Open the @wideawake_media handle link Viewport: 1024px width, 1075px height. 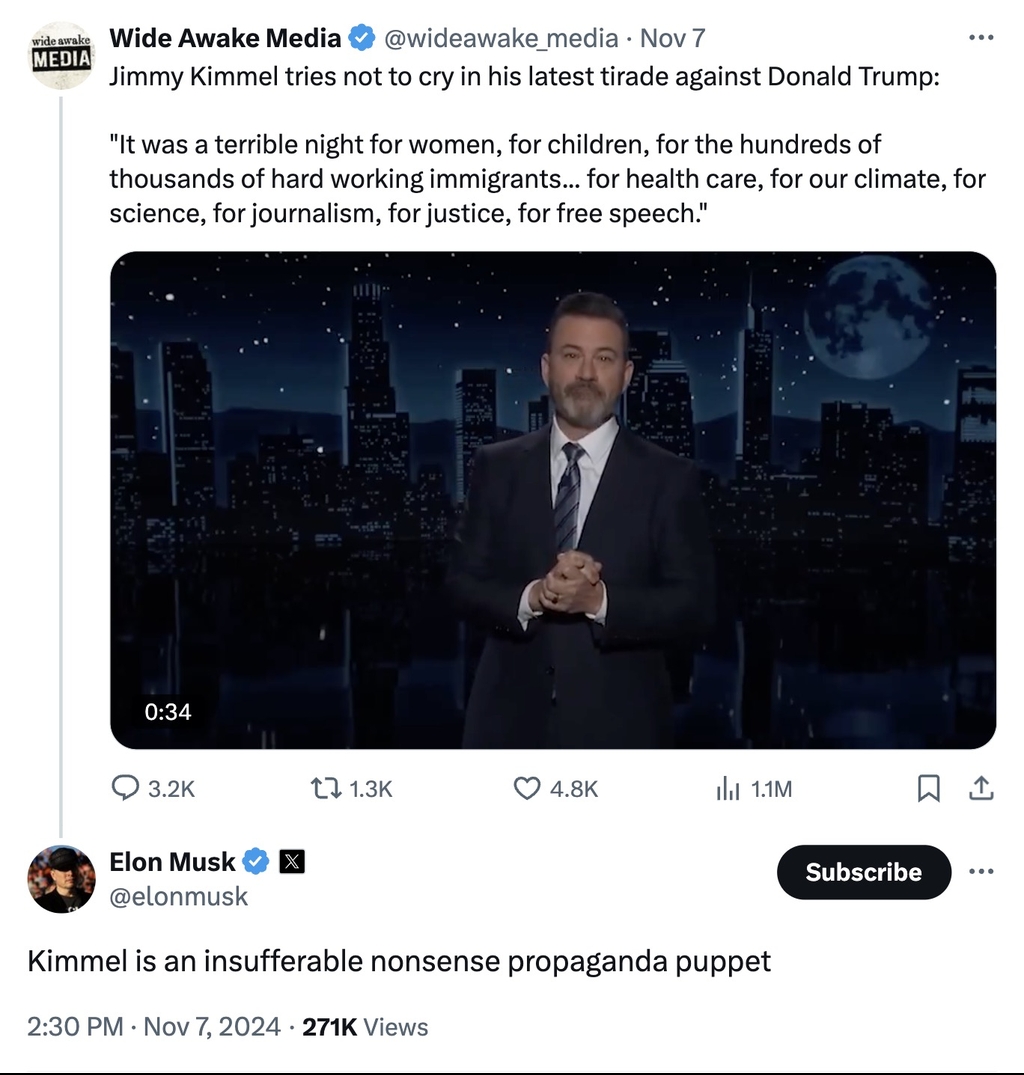tap(501, 39)
